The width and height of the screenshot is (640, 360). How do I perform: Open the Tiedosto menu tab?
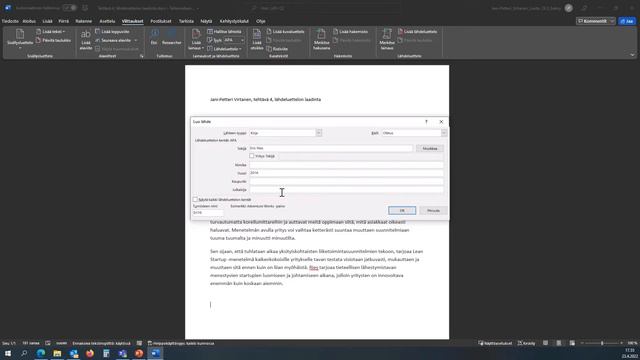[10, 21]
